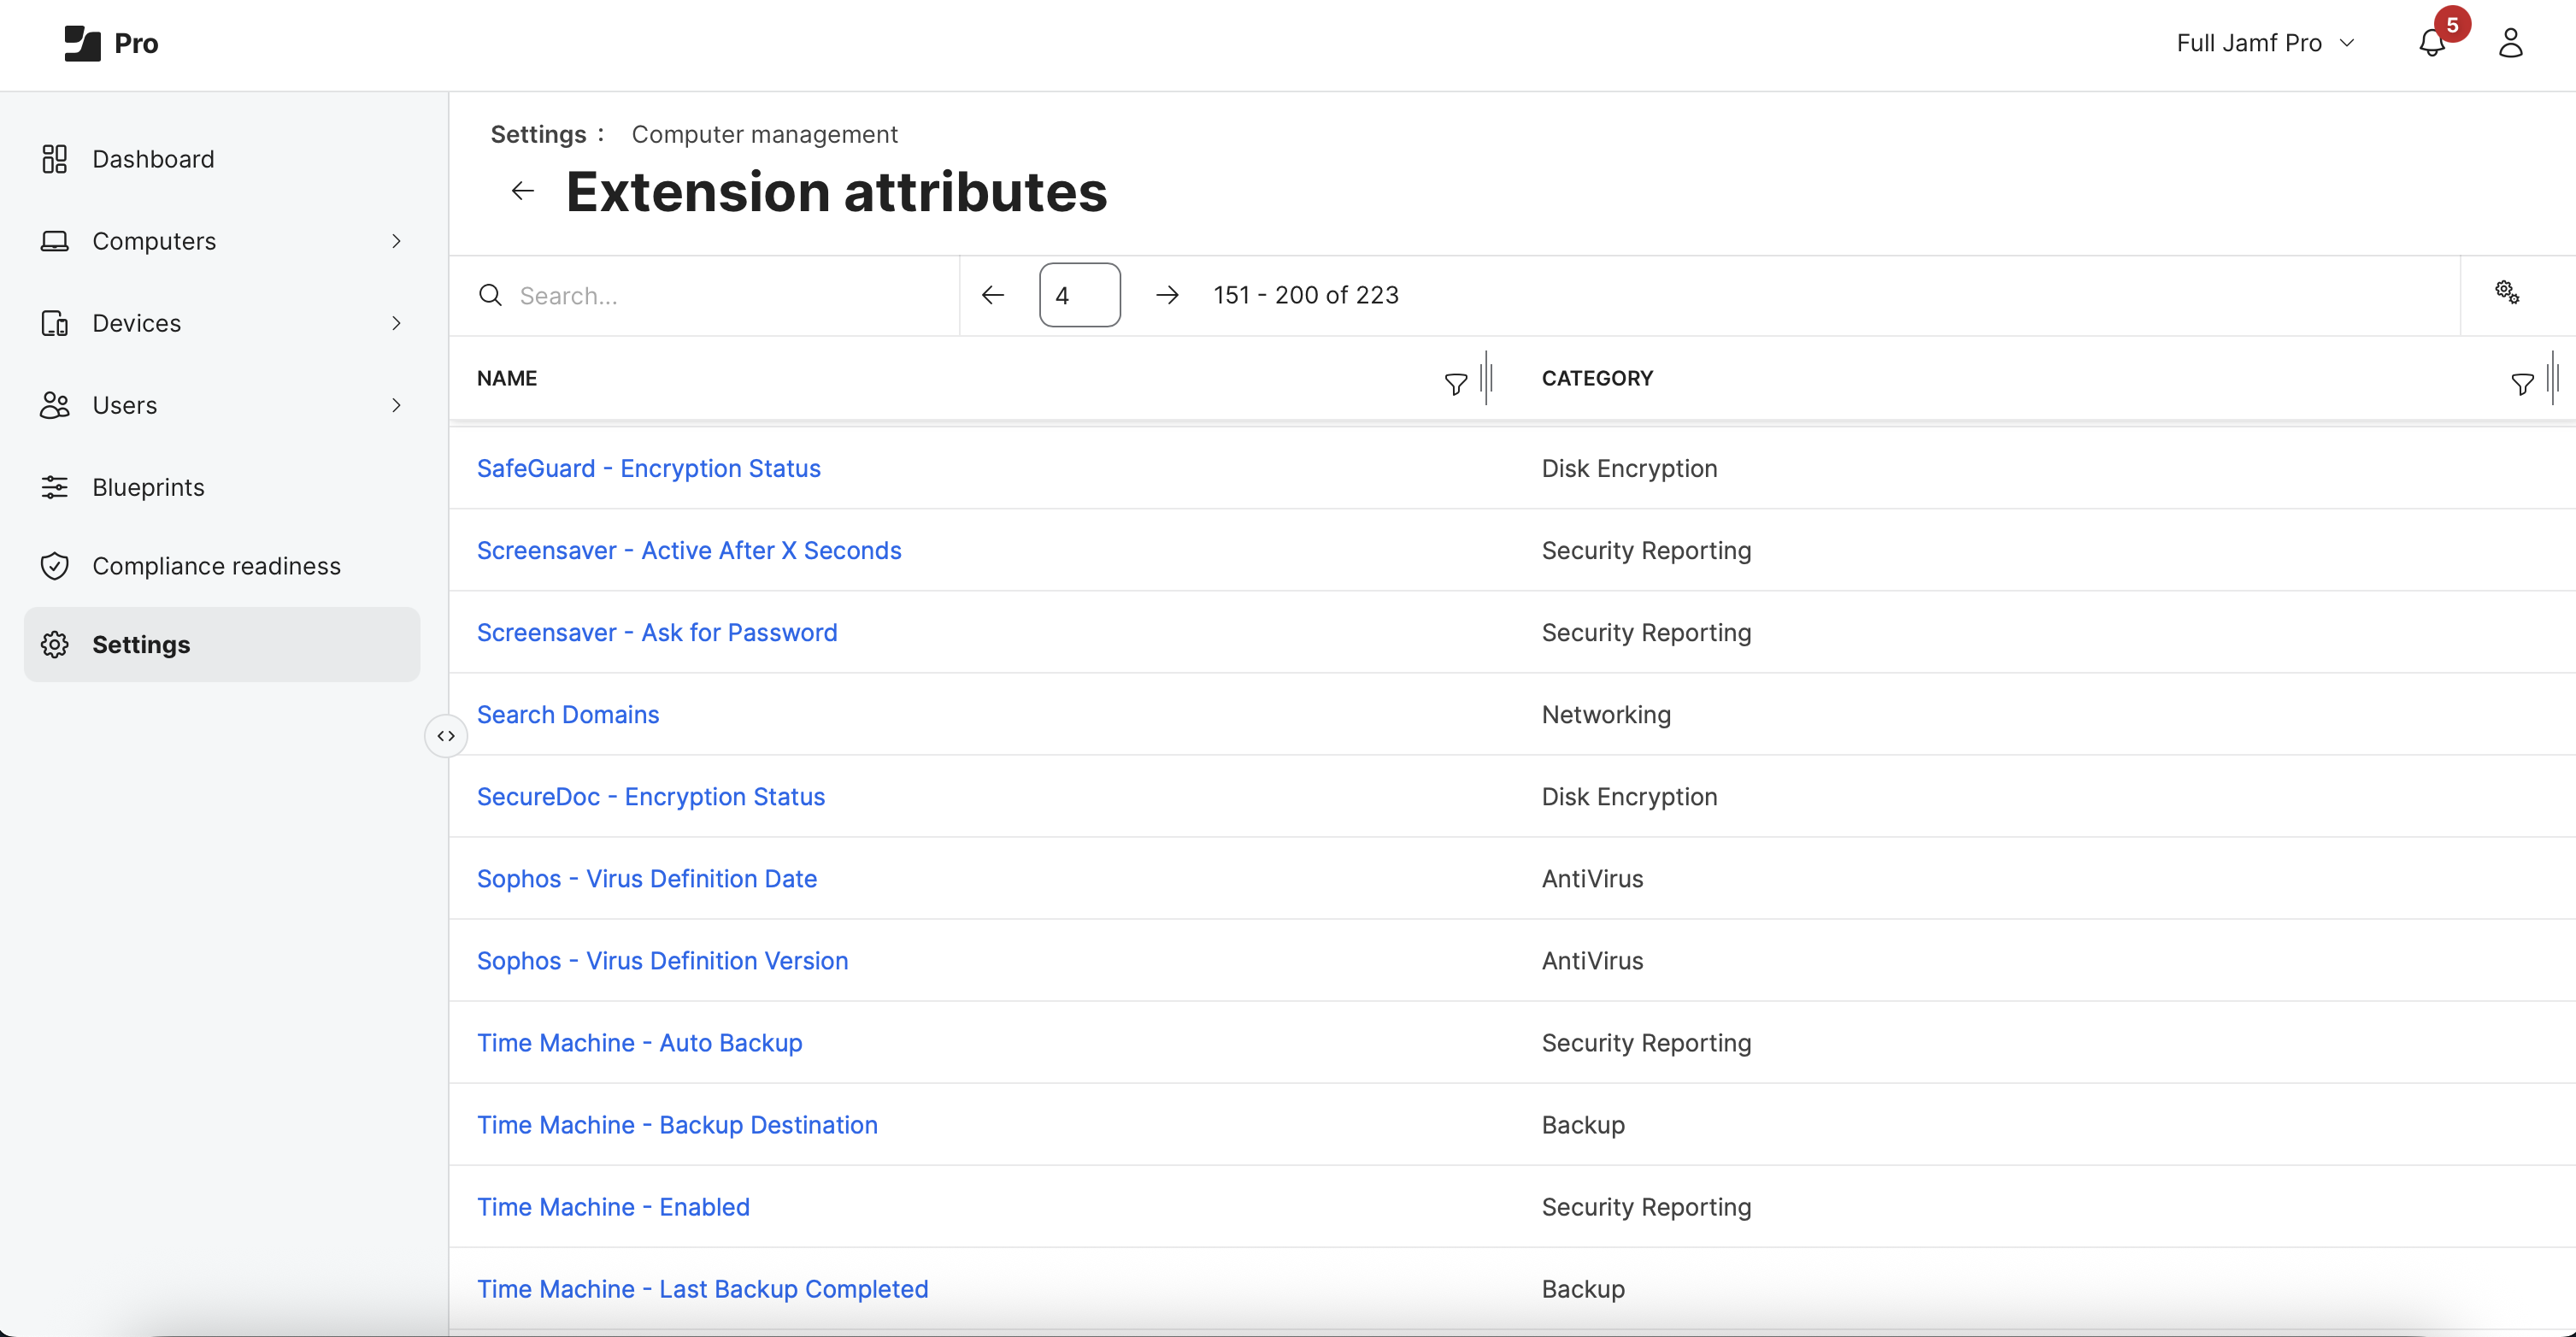Open Dashboard in the sidebar
Image resolution: width=2576 pixels, height=1337 pixels.
(153, 159)
